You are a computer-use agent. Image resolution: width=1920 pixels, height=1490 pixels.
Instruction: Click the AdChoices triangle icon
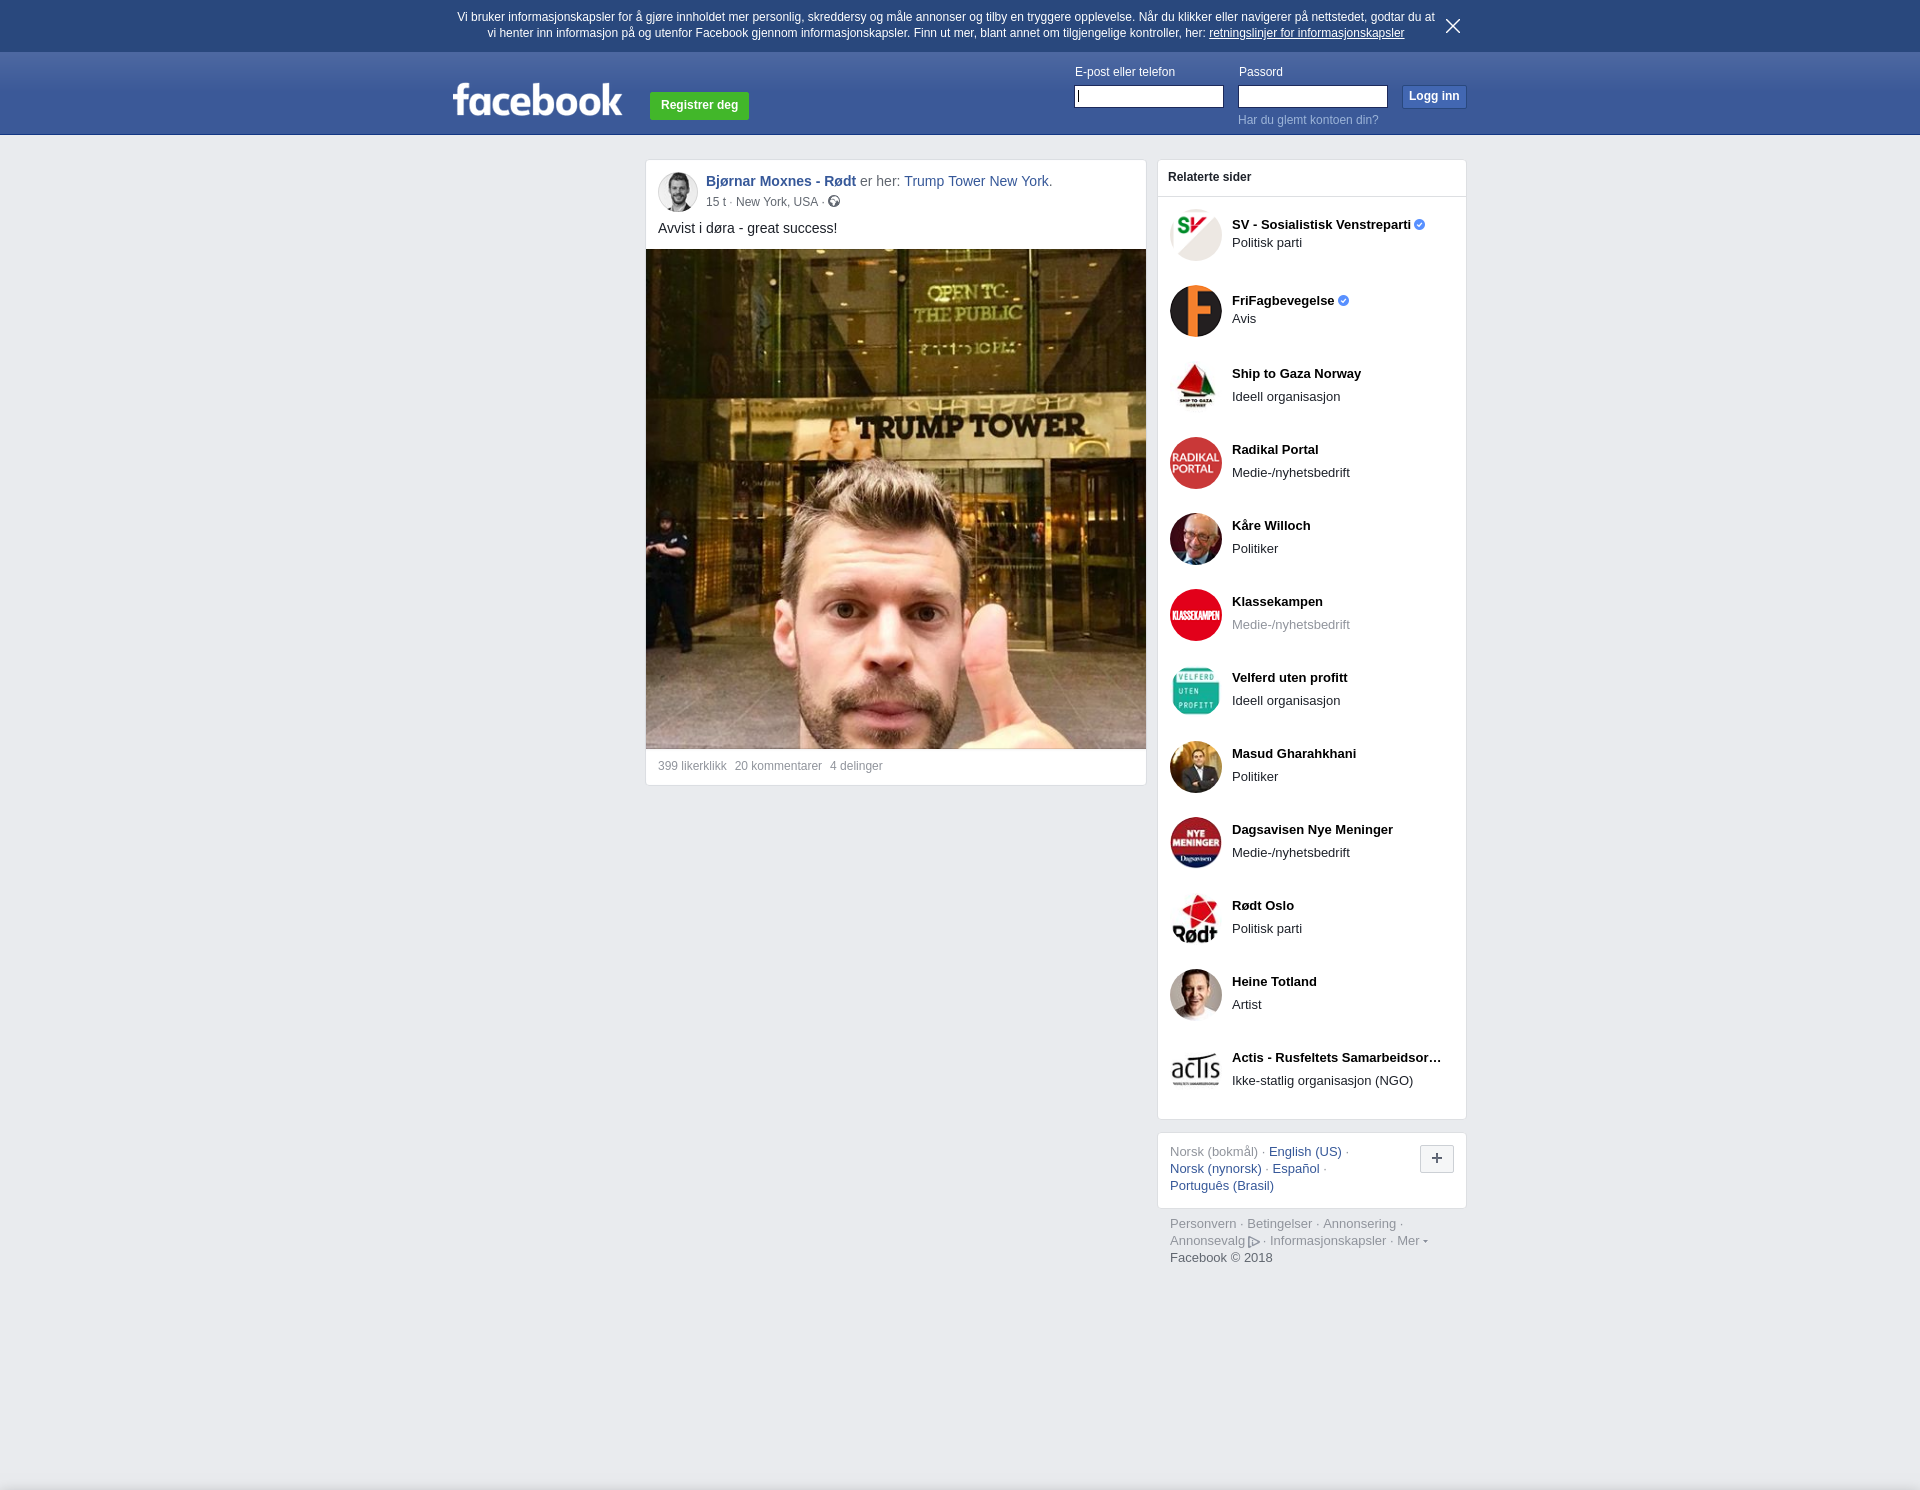point(1254,1242)
